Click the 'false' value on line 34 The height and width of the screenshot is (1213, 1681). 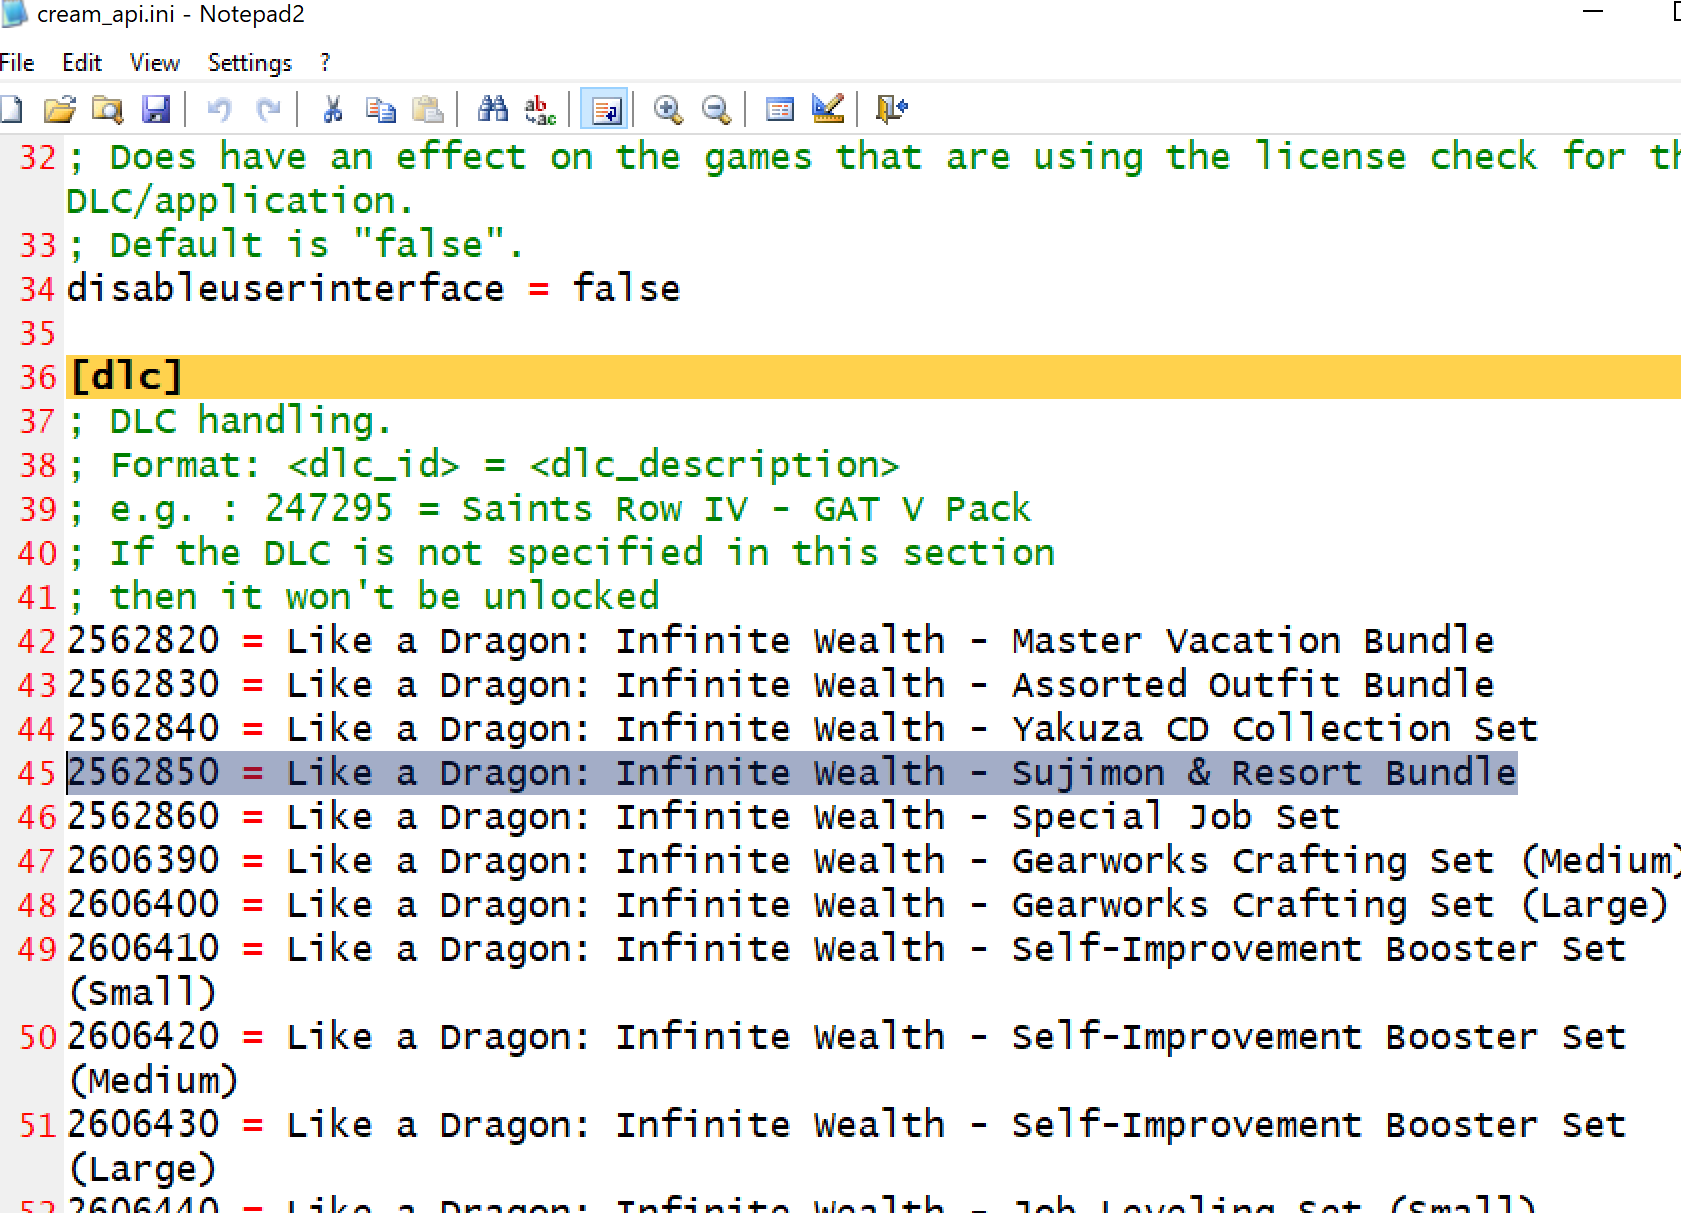tap(626, 289)
